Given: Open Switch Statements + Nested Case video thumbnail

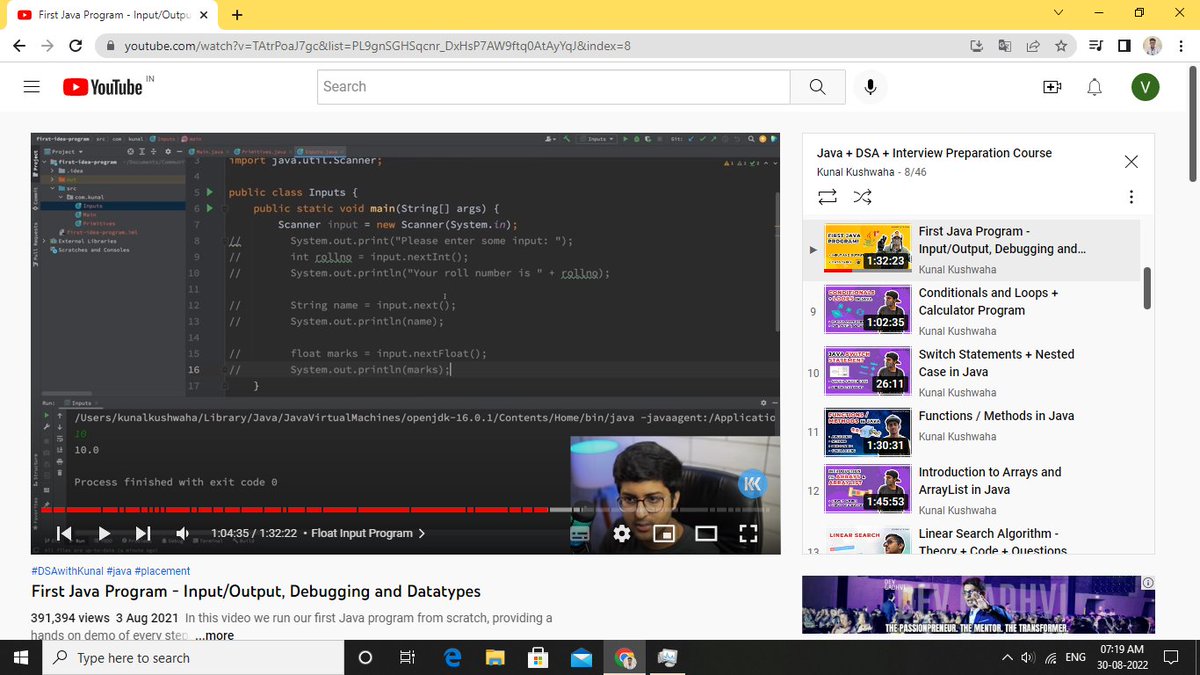Looking at the screenshot, I should tap(867, 371).
